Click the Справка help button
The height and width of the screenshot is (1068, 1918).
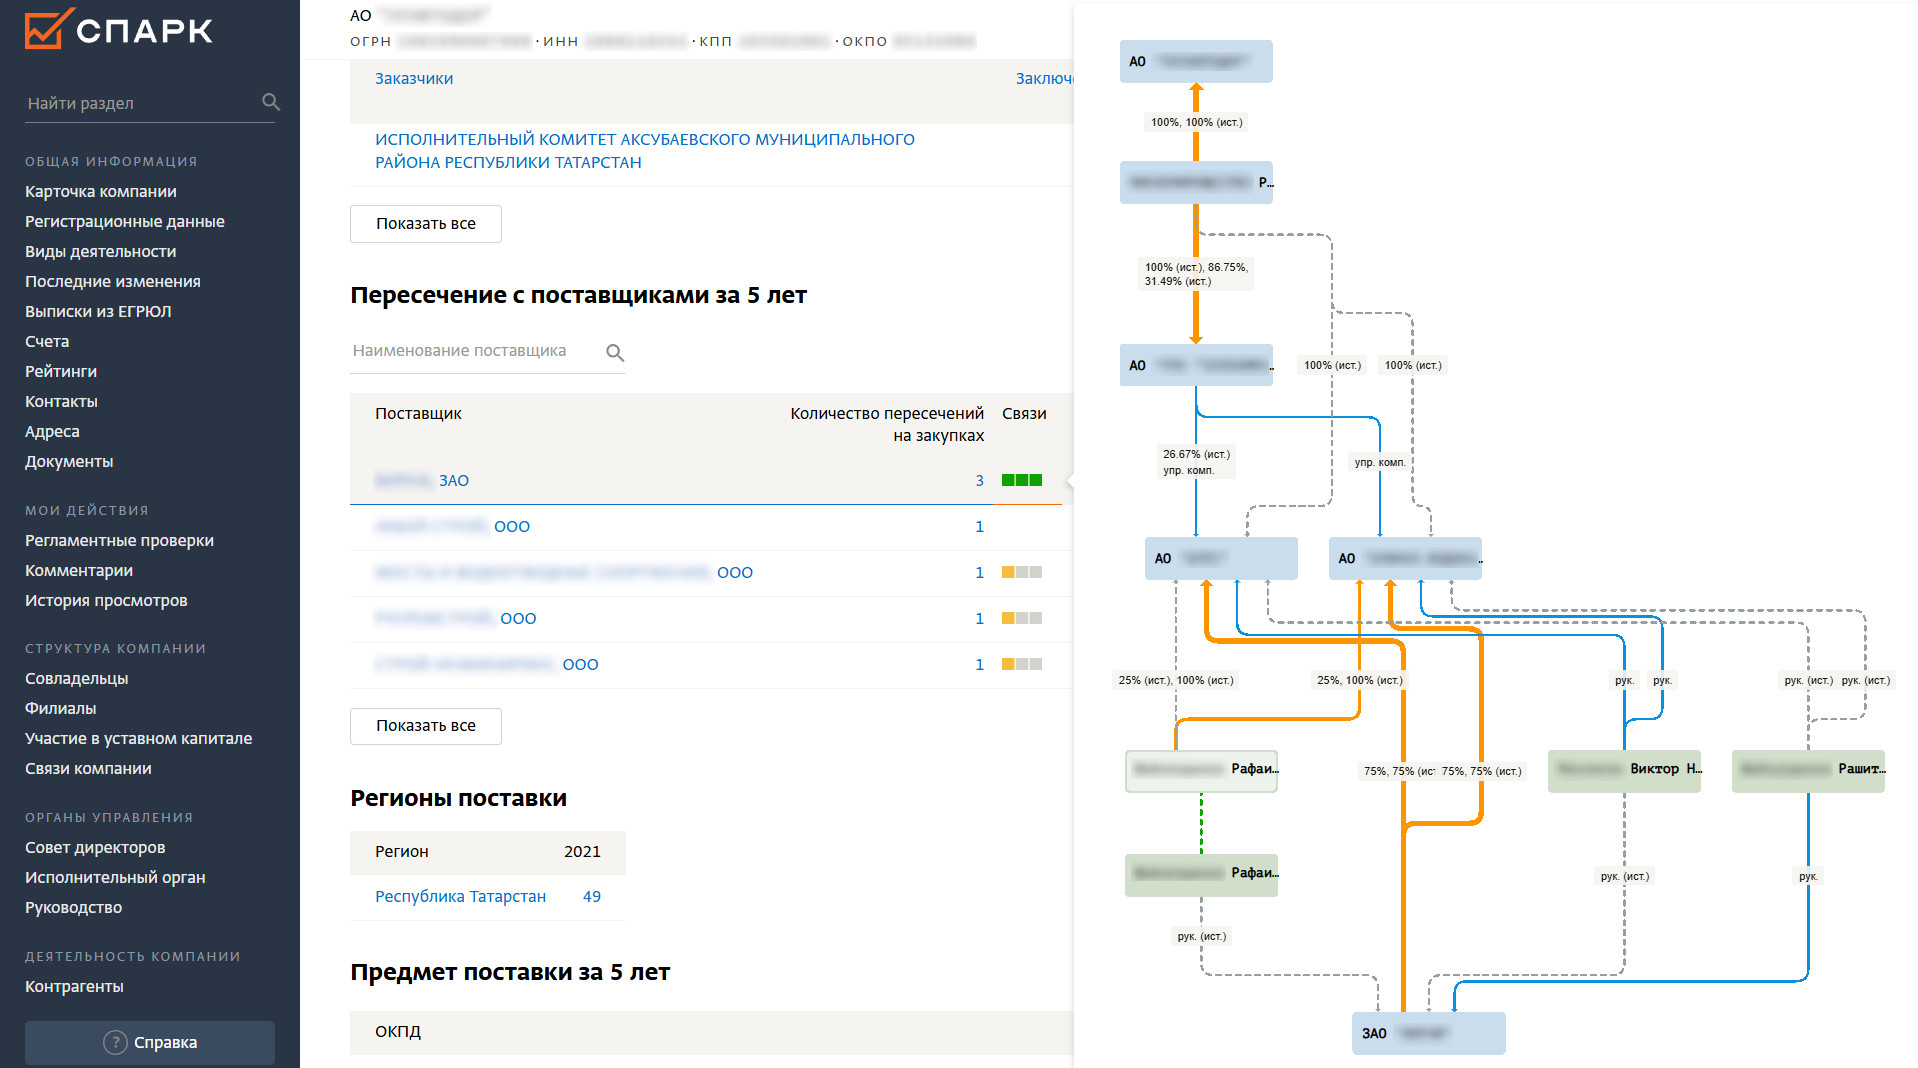[x=150, y=1042]
